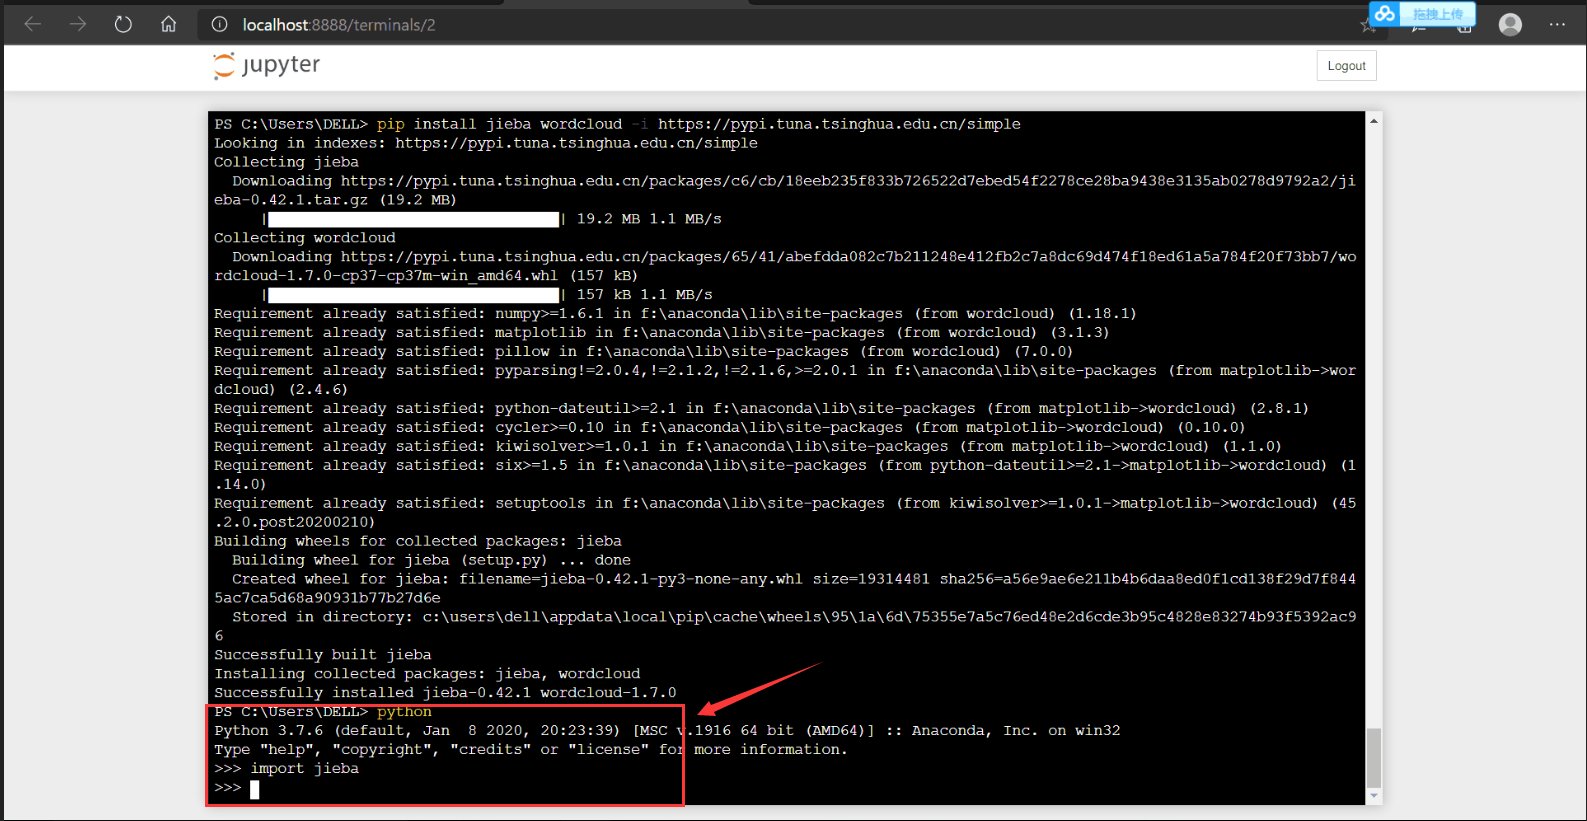Click the 拖拽上传 drag-upload button

click(1437, 14)
